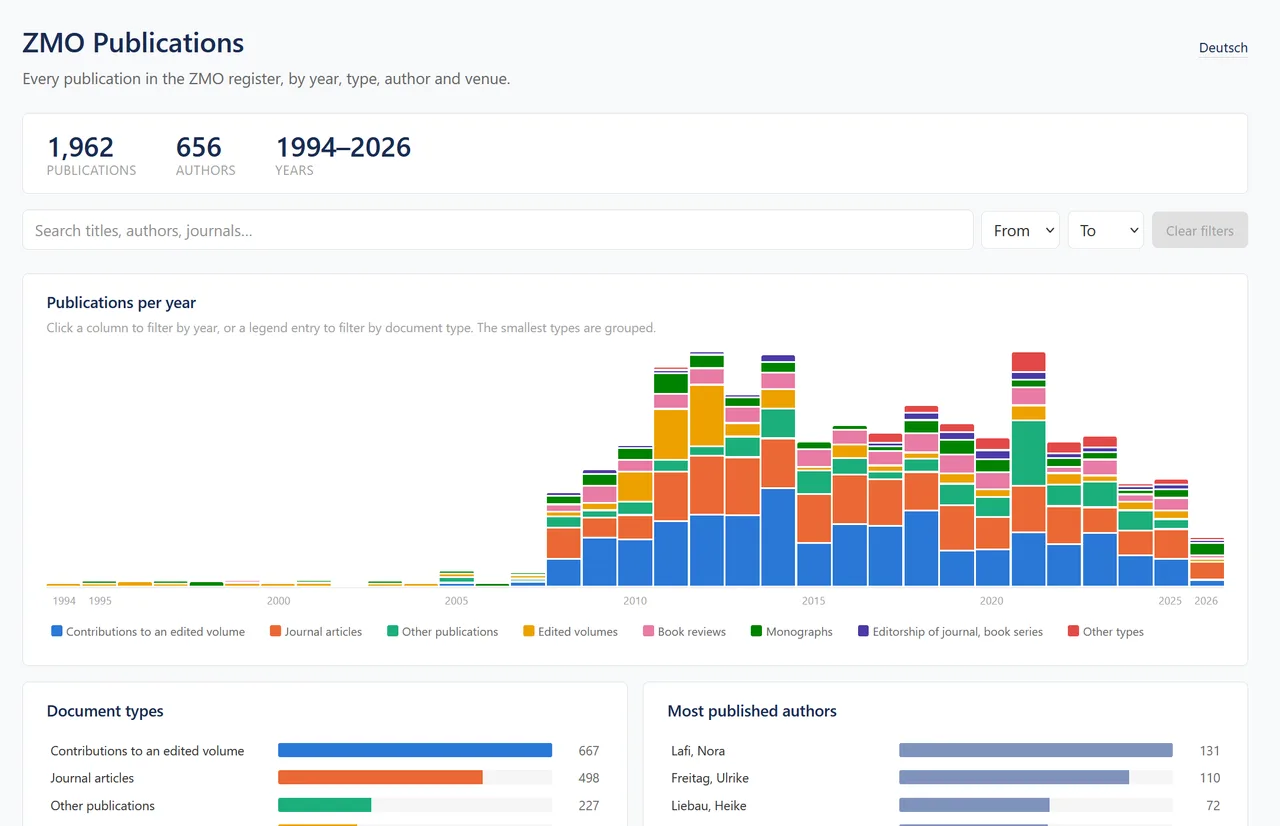Filter by Journal articles legend entry

point(316,632)
